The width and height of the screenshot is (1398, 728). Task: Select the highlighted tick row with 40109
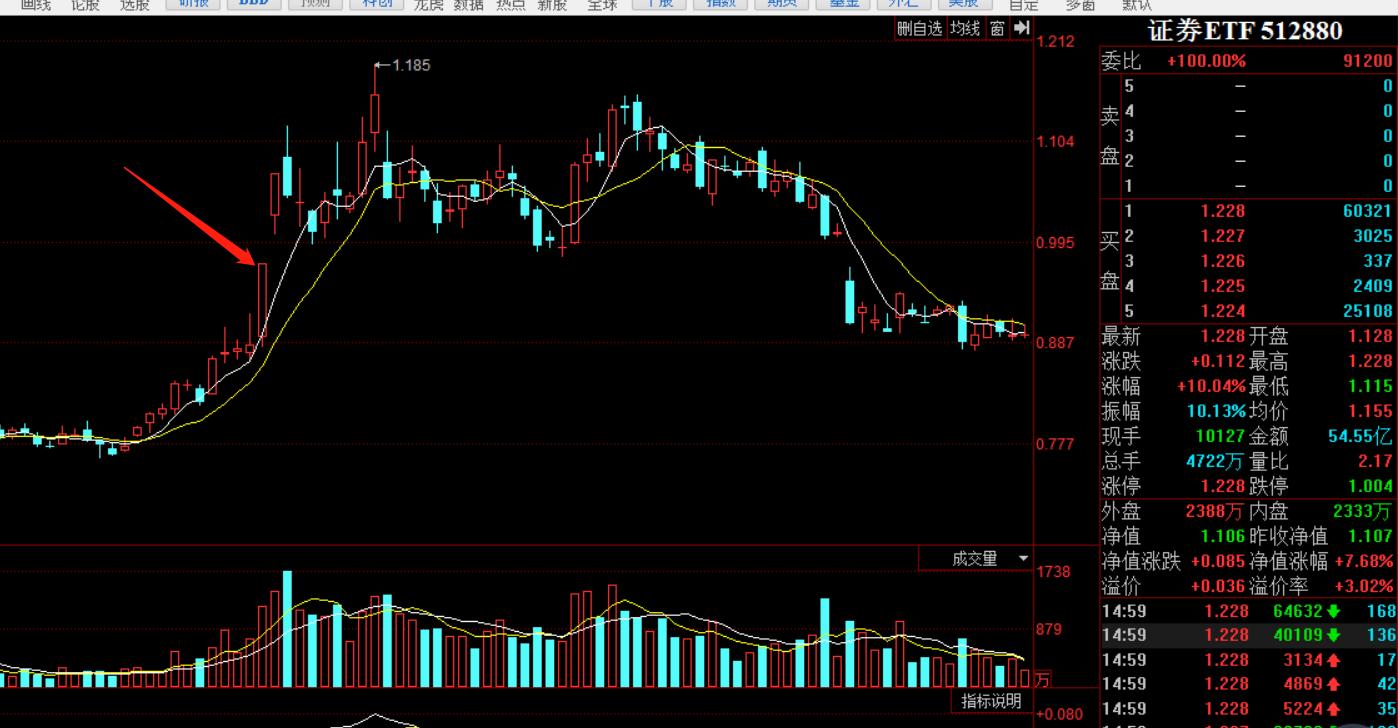tap(1249, 634)
